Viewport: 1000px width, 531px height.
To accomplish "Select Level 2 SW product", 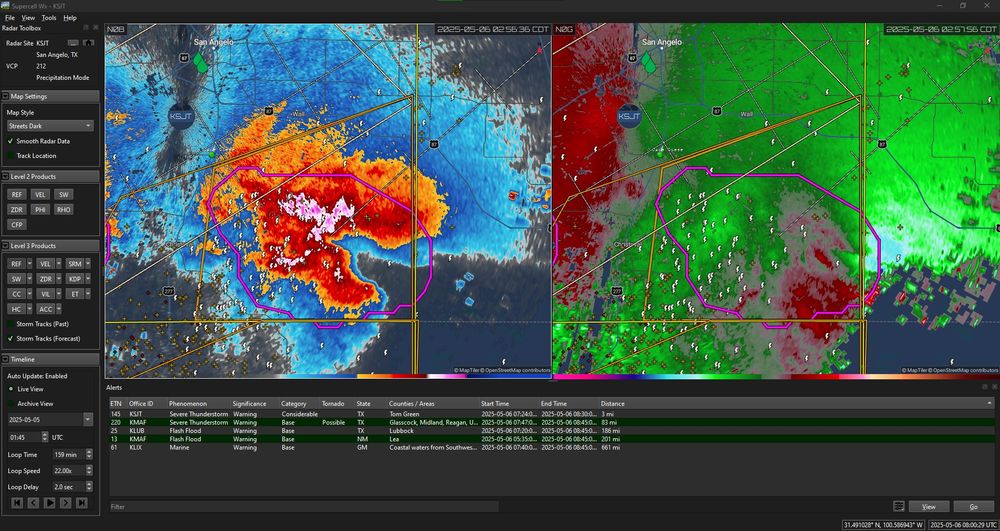I will (x=62, y=194).
